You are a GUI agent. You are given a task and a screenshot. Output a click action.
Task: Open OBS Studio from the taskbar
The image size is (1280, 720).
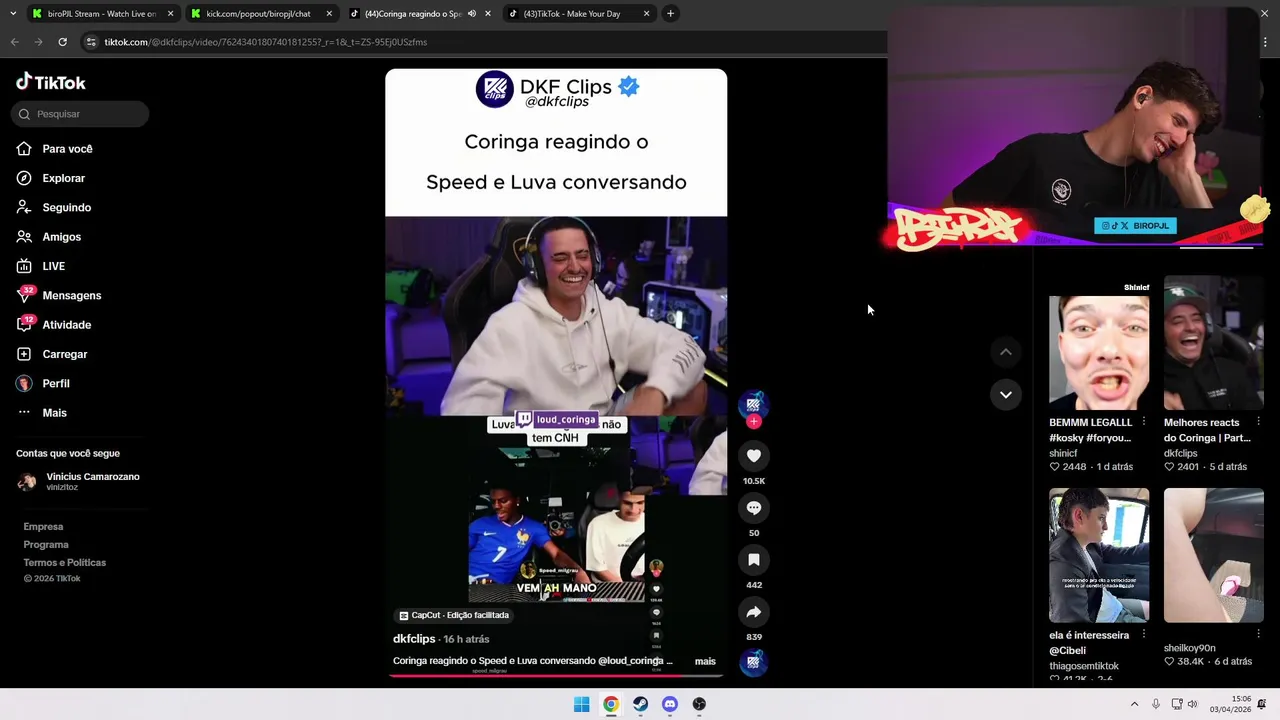[699, 704]
